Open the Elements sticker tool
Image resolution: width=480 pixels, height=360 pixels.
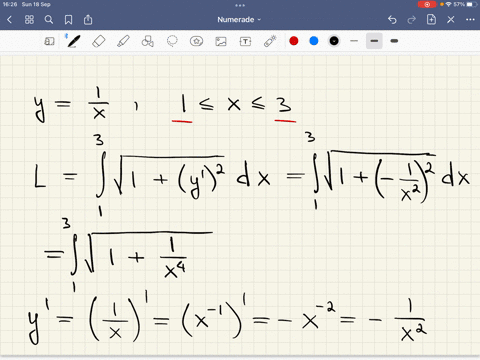click(196, 41)
